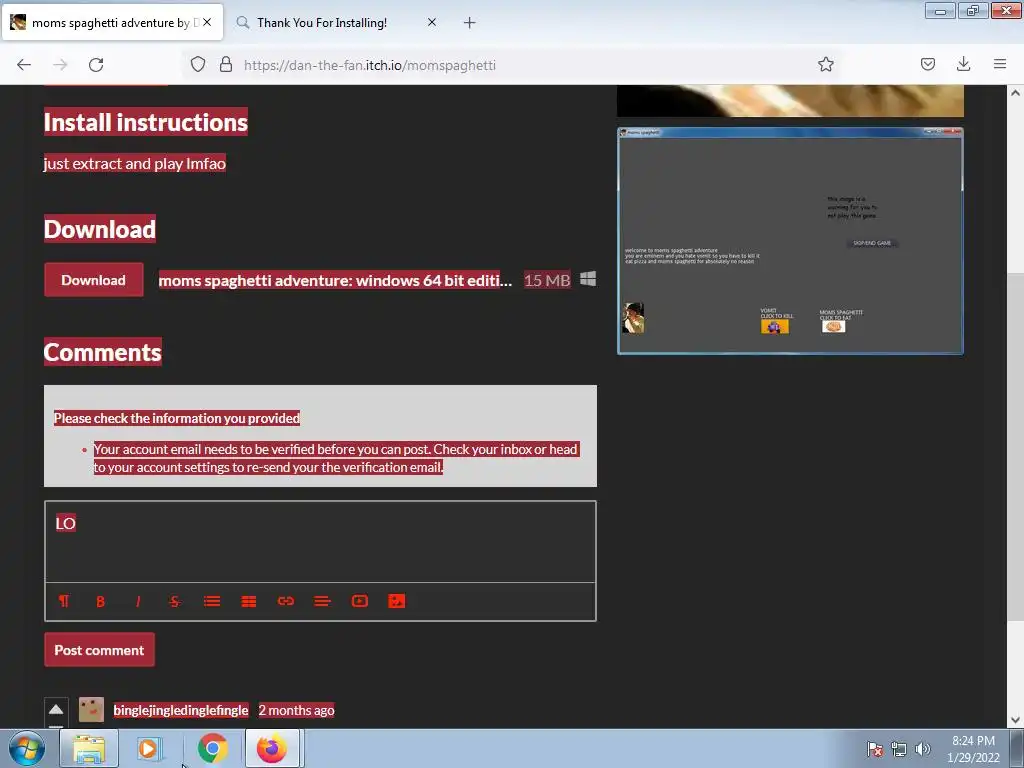Switch to Thank You For Installing tab
Screen dimensions: 1024x768
click(x=322, y=23)
